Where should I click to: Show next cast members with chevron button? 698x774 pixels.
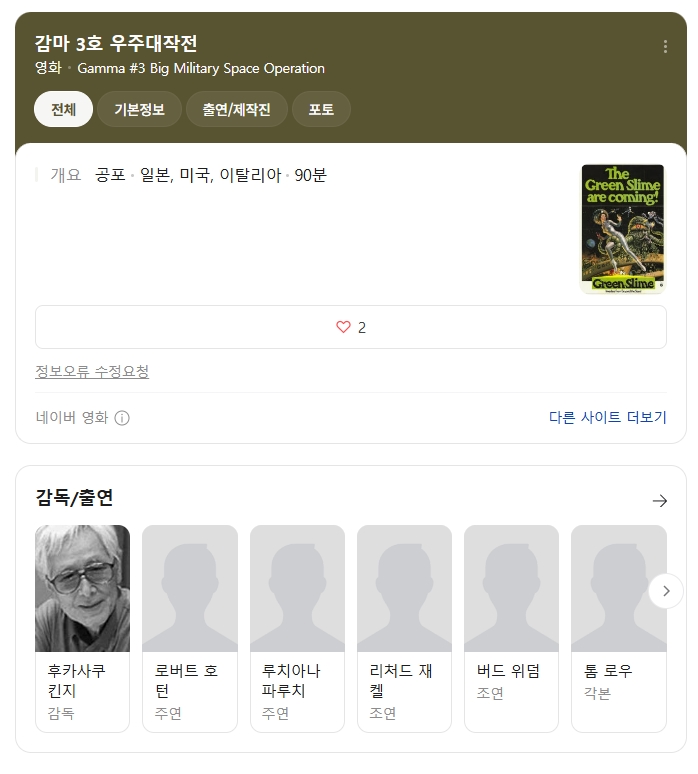(x=666, y=591)
